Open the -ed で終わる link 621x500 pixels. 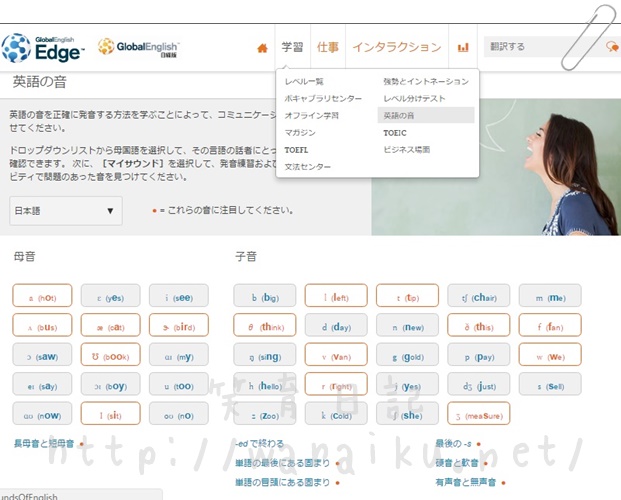pyautogui.click(x=259, y=443)
